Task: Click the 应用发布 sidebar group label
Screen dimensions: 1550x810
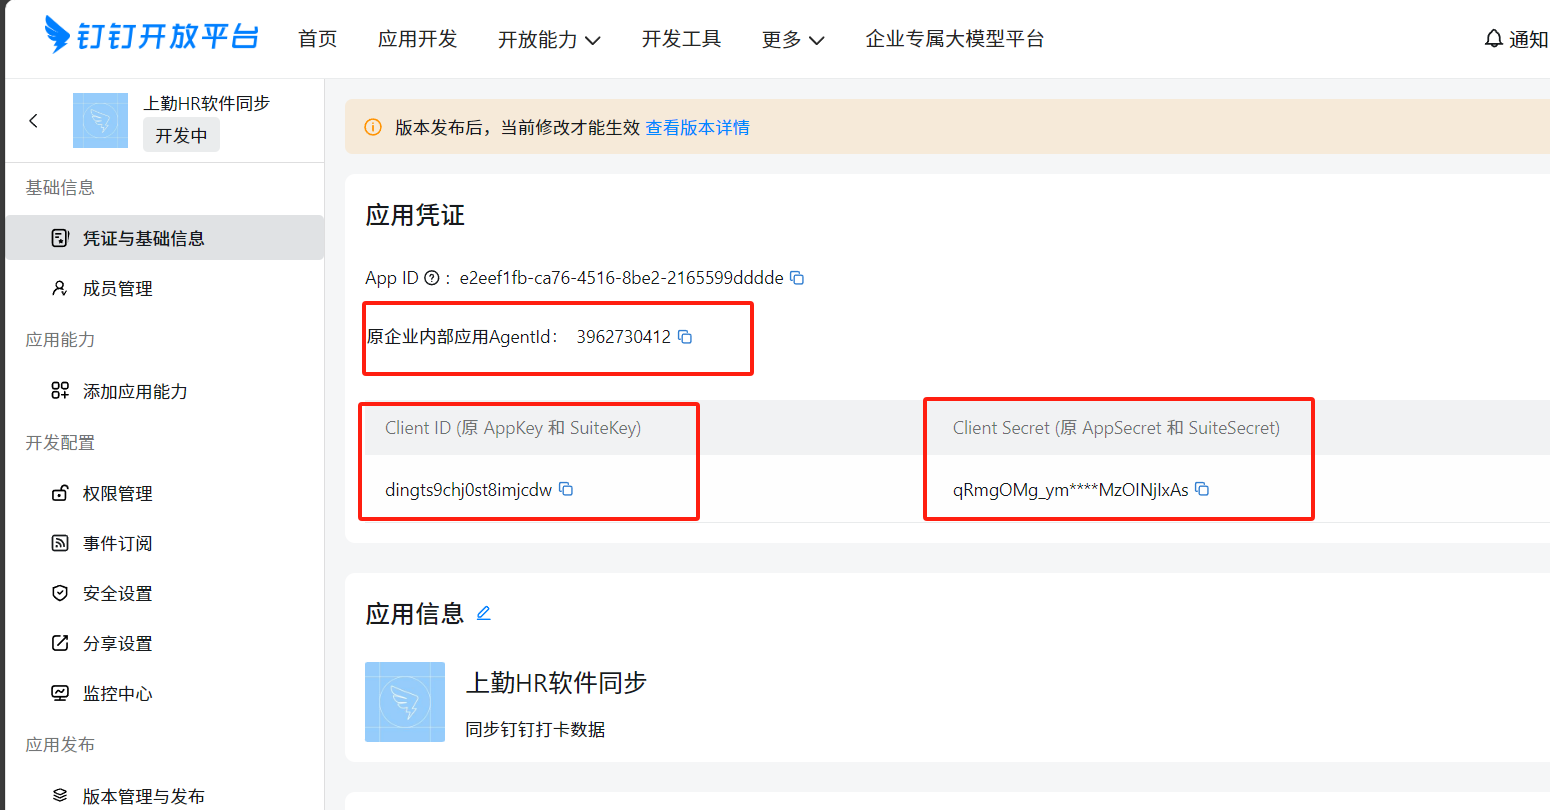Action: (x=60, y=744)
